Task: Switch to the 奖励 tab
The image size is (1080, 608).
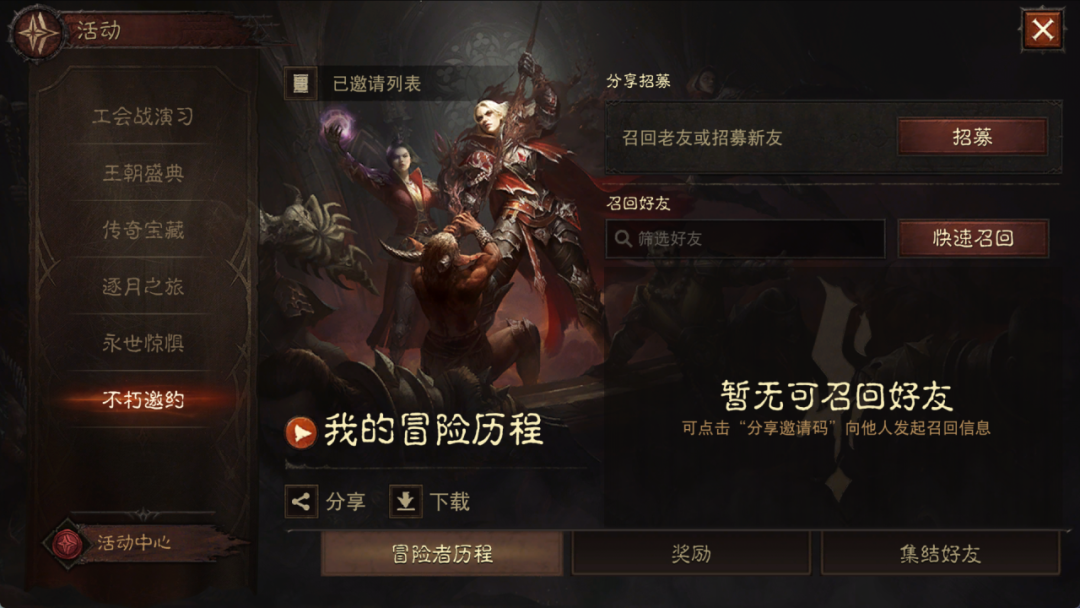Action: 691,554
